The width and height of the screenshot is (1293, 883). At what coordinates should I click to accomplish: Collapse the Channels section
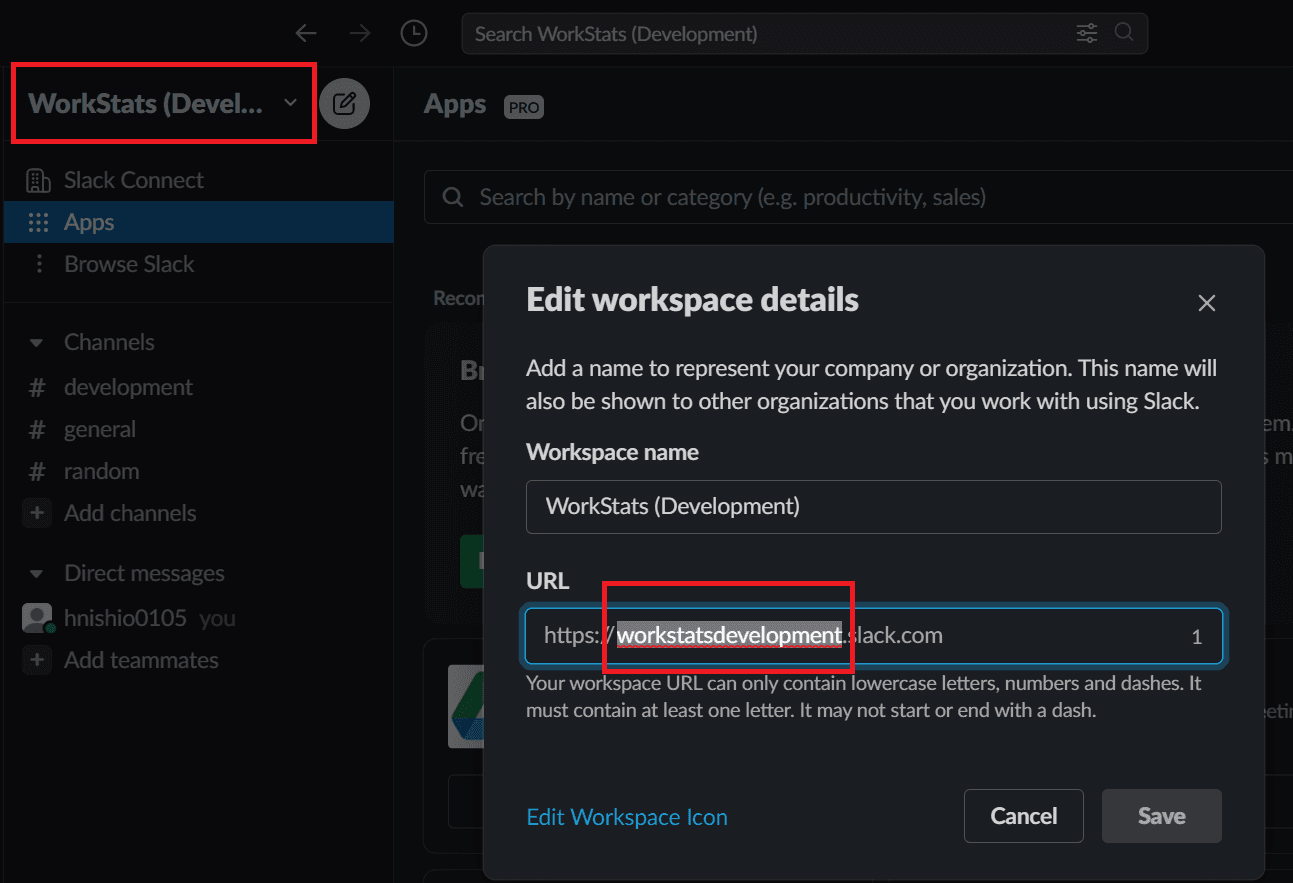[x=37, y=342]
